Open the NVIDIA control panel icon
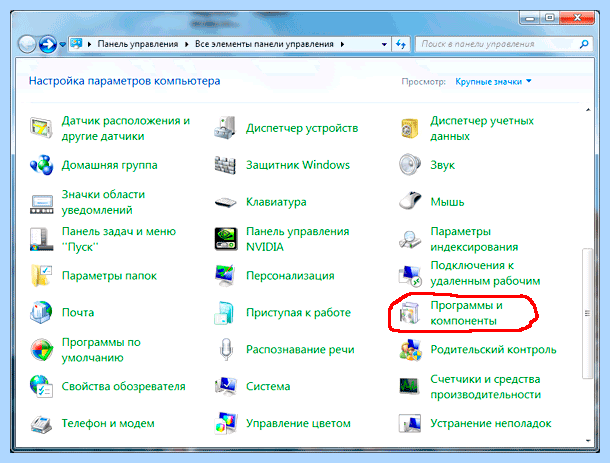Screen dimensions: 610x463 (x=226, y=239)
